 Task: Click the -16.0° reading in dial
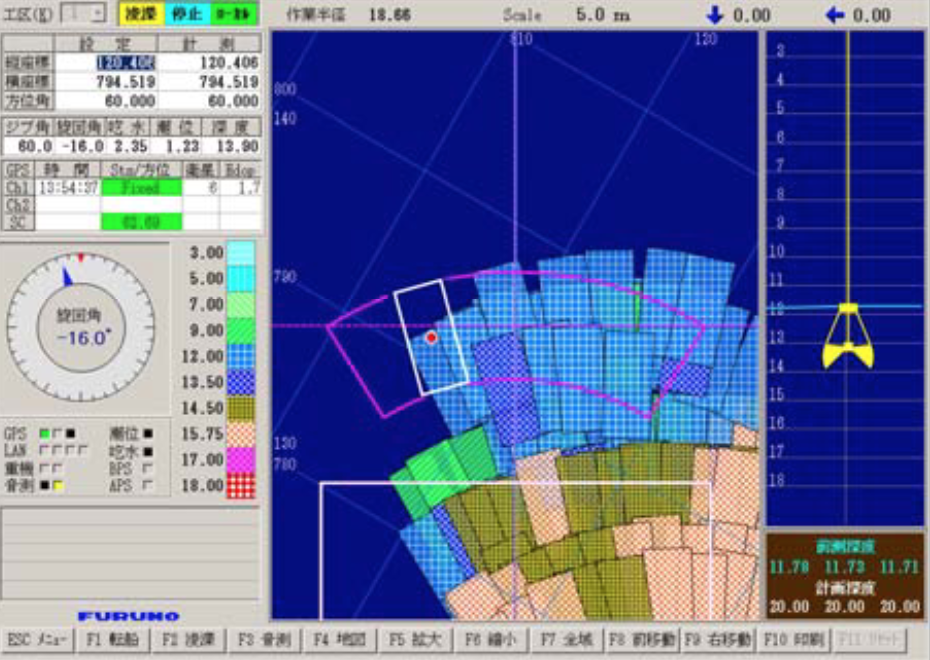coord(82,339)
